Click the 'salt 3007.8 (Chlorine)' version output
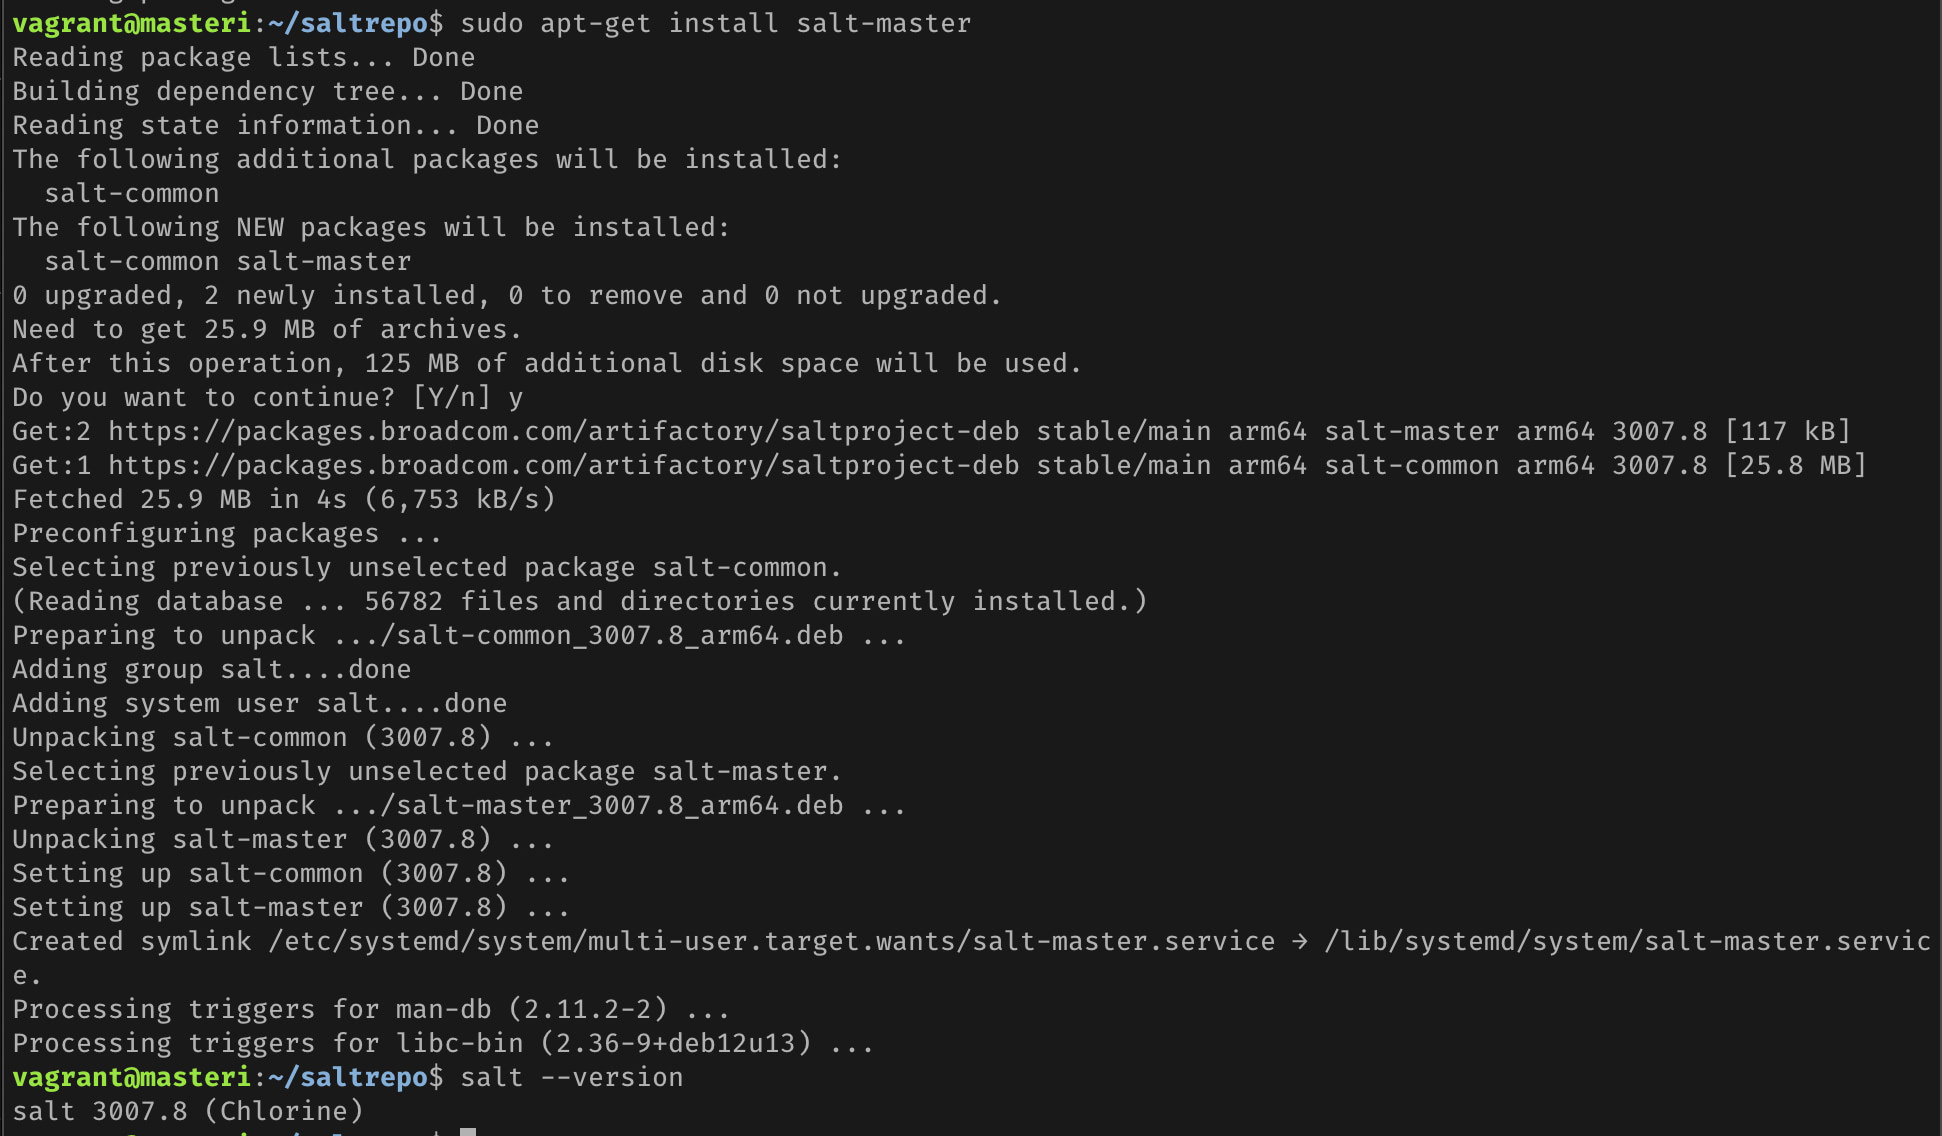Screen dimensions: 1942x1136 point(188,1112)
